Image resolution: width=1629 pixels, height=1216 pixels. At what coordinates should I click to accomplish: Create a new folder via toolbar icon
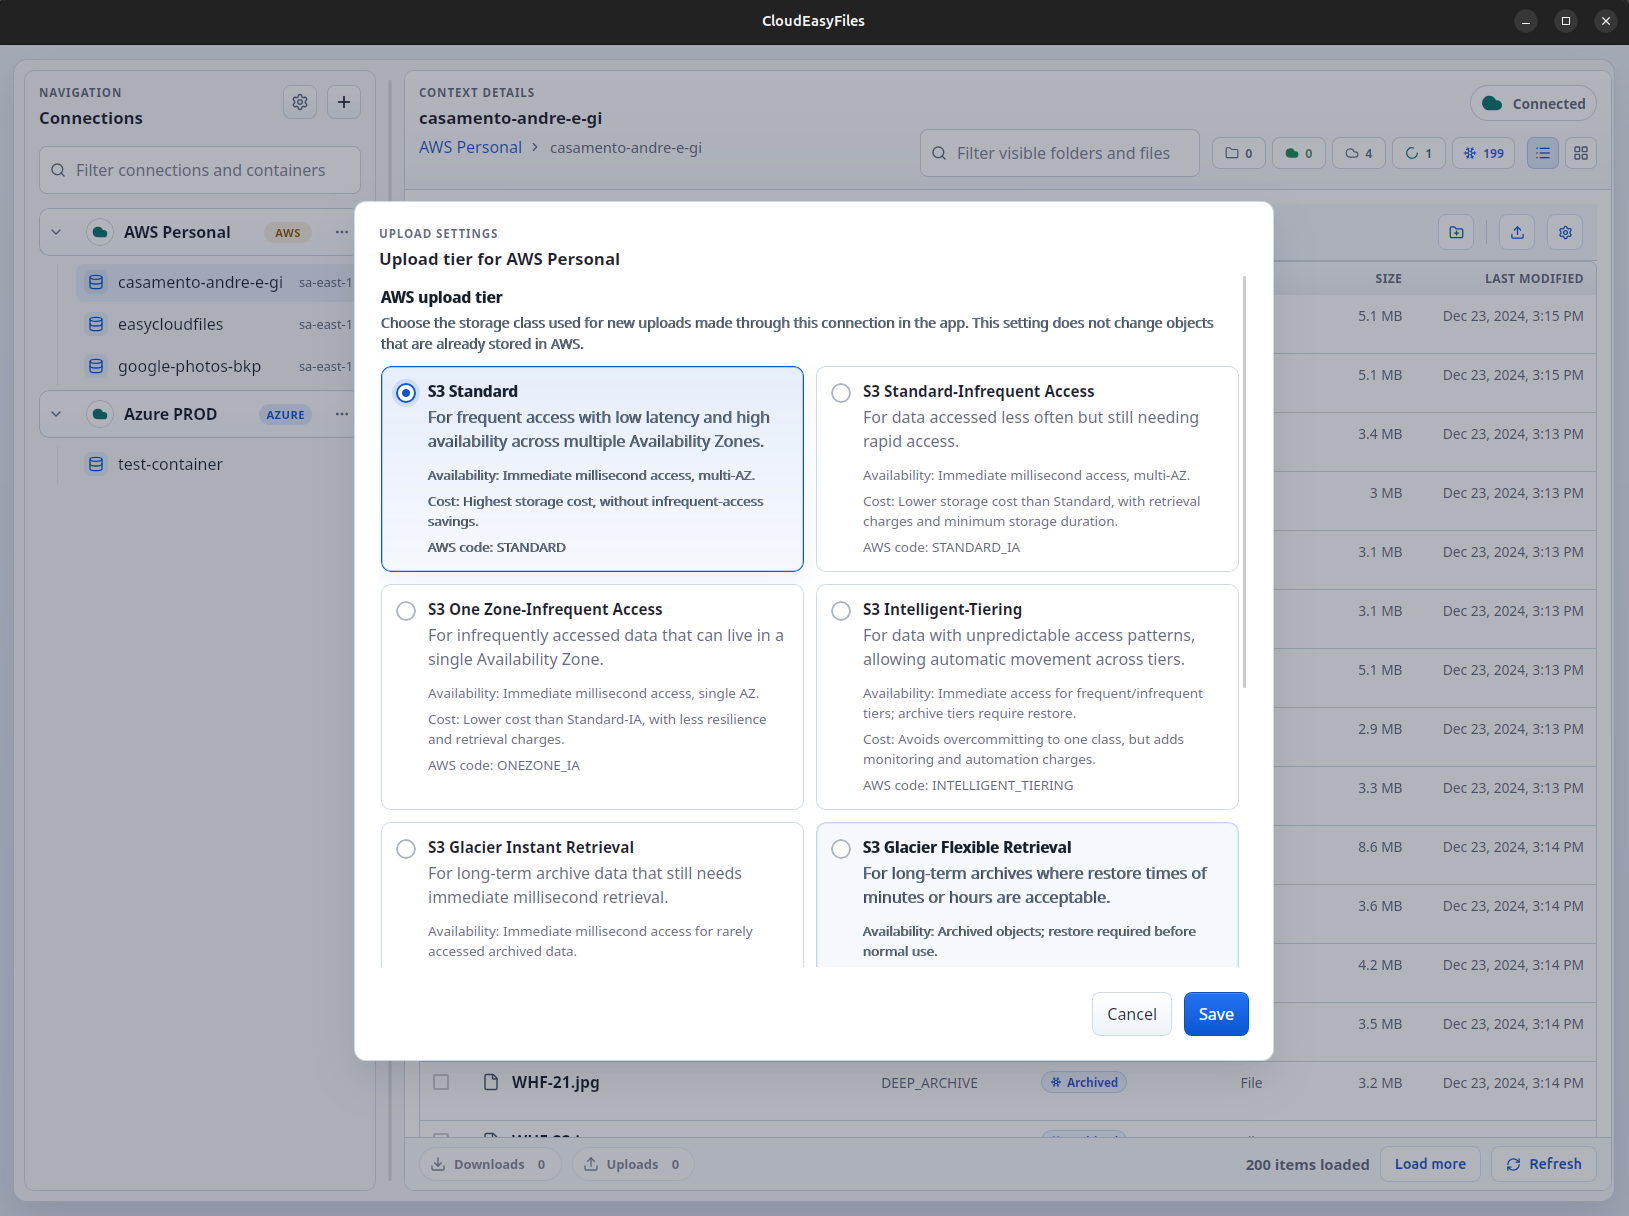point(1457,232)
